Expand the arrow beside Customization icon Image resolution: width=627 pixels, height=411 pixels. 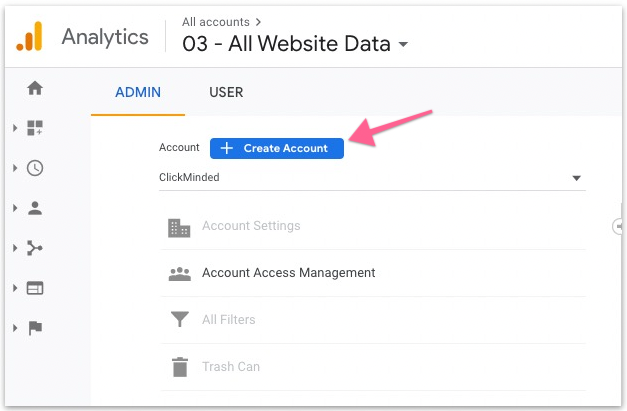coord(15,128)
